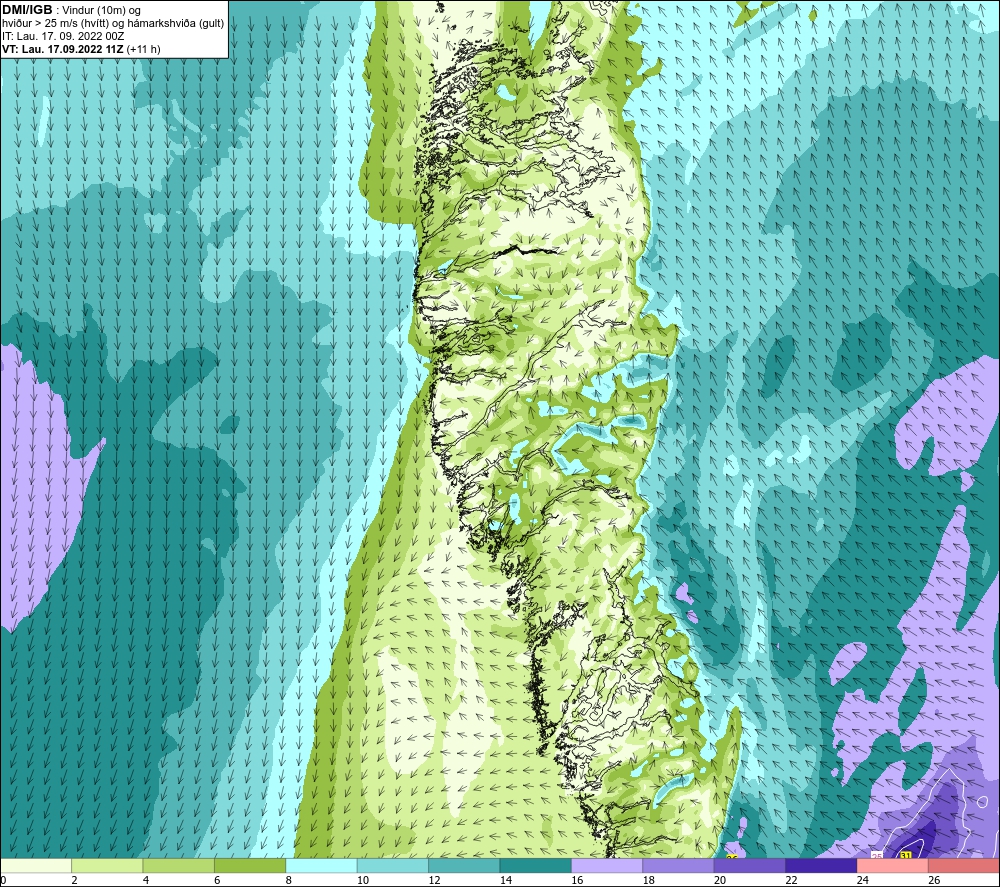Click the white '25' gust contour label
This screenshot has width=1000, height=887.
pyautogui.click(x=877, y=855)
